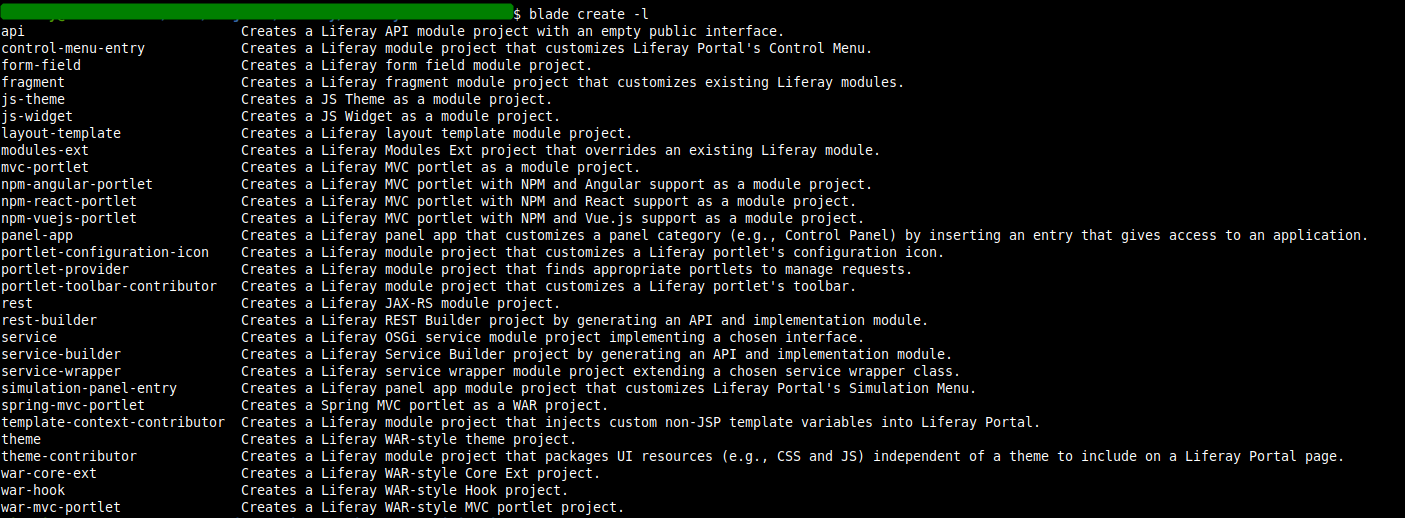Click 'Creates a Liferay layout template module project.'
The image size is (1405, 518).
click(x=437, y=133)
